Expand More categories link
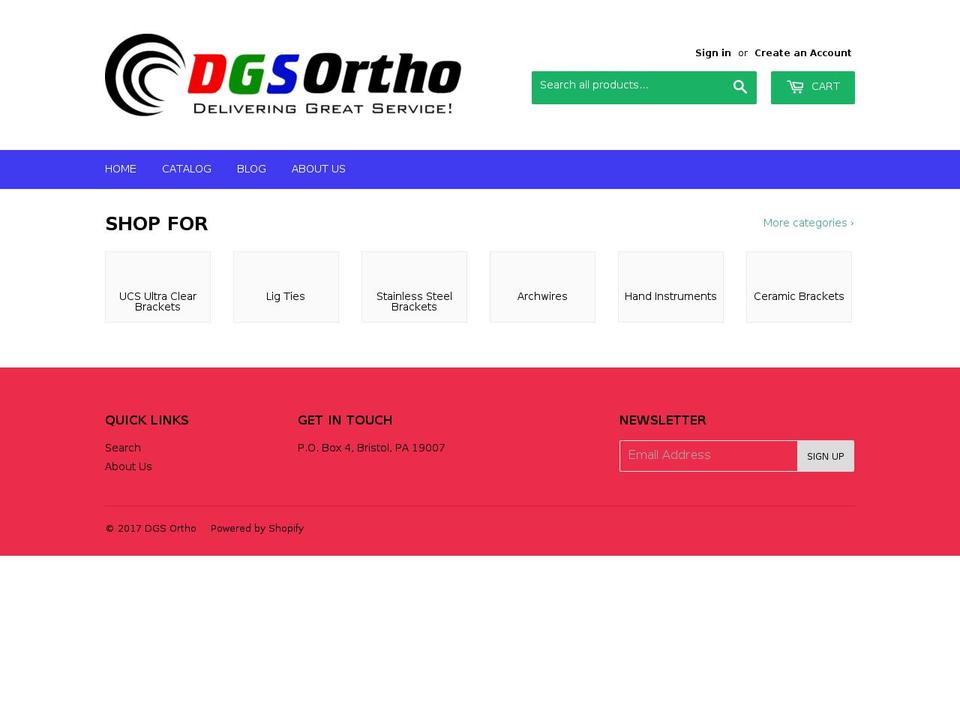960x720 pixels. click(808, 223)
